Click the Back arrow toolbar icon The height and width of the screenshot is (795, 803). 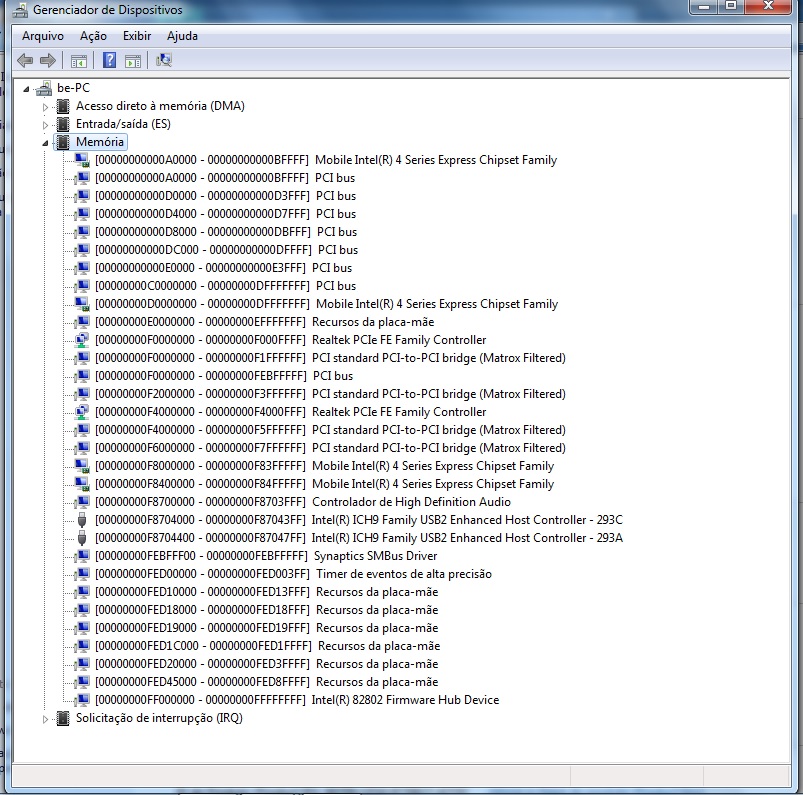coord(25,60)
